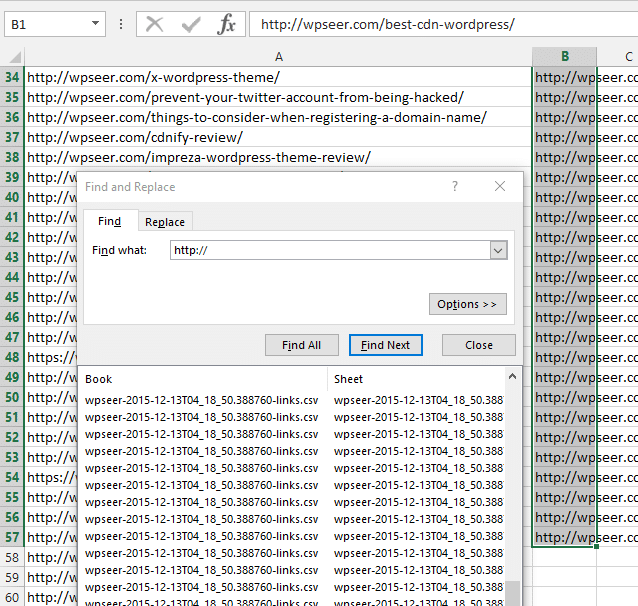Switch to the Find tab
The width and height of the screenshot is (638, 606).
click(x=109, y=221)
